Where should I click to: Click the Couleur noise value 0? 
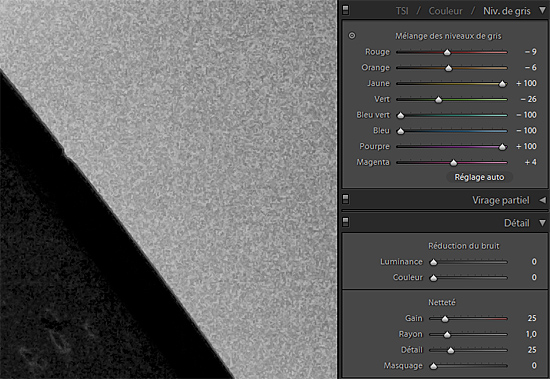534,277
